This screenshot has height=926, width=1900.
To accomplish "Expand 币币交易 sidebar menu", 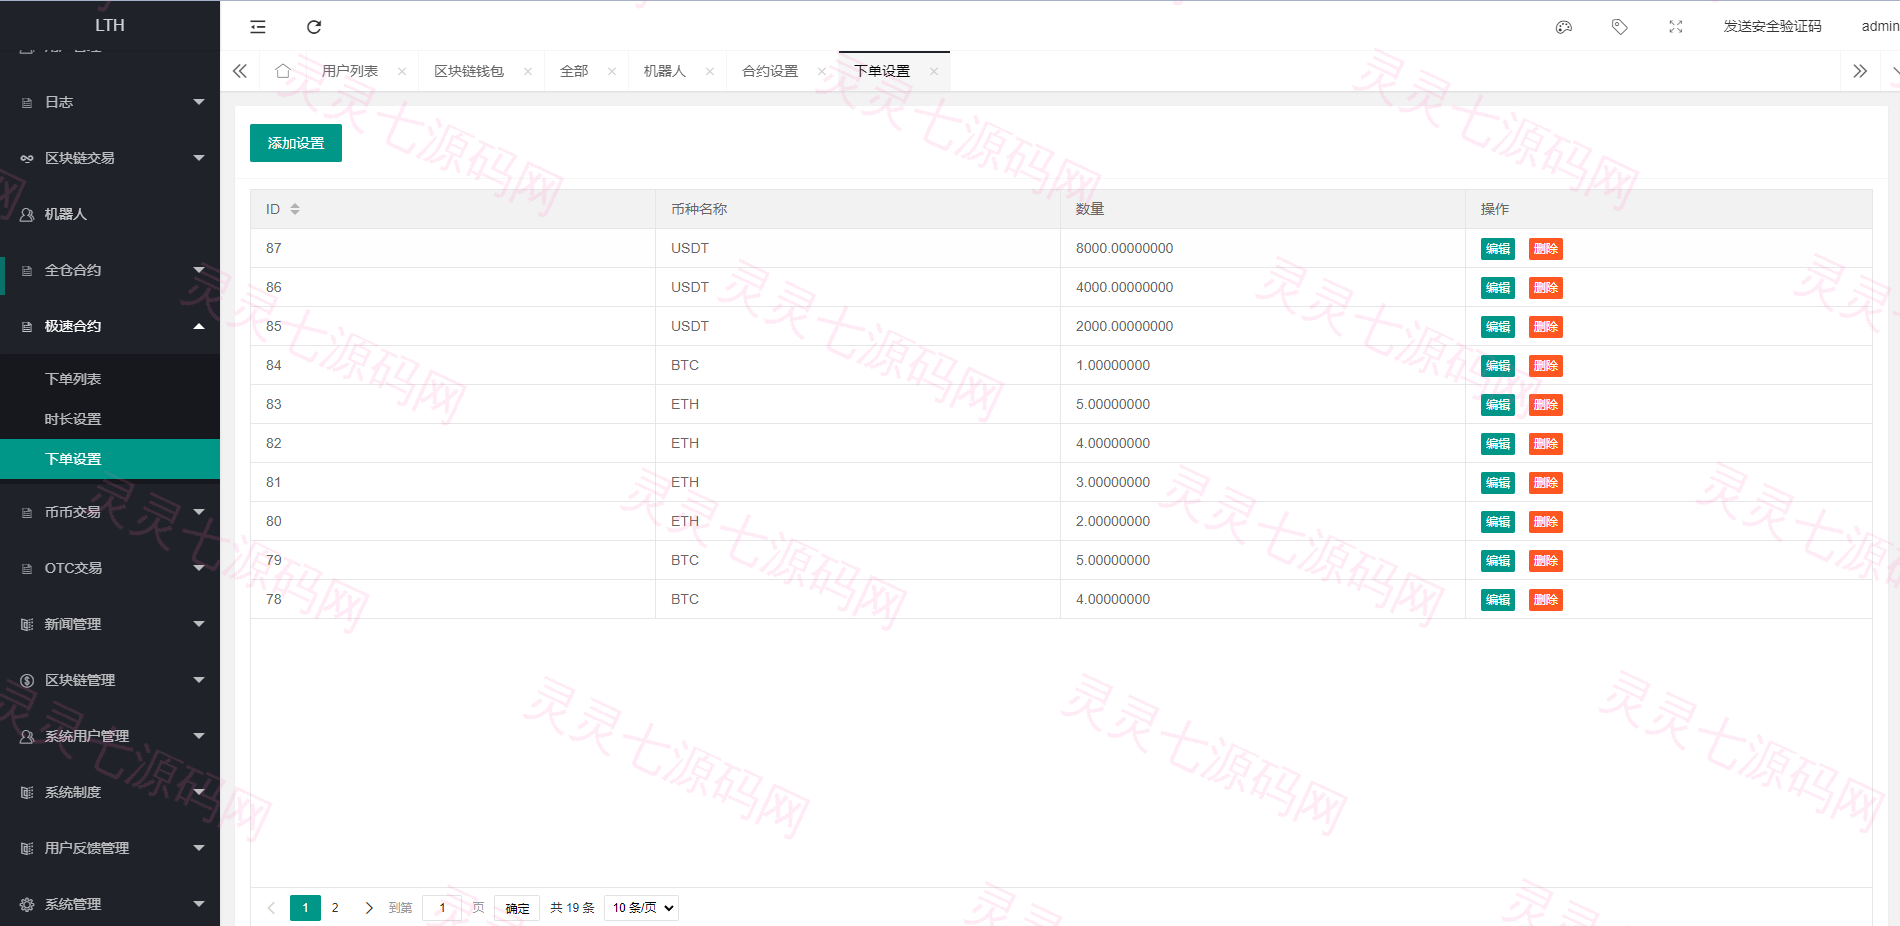I will click(110, 512).
